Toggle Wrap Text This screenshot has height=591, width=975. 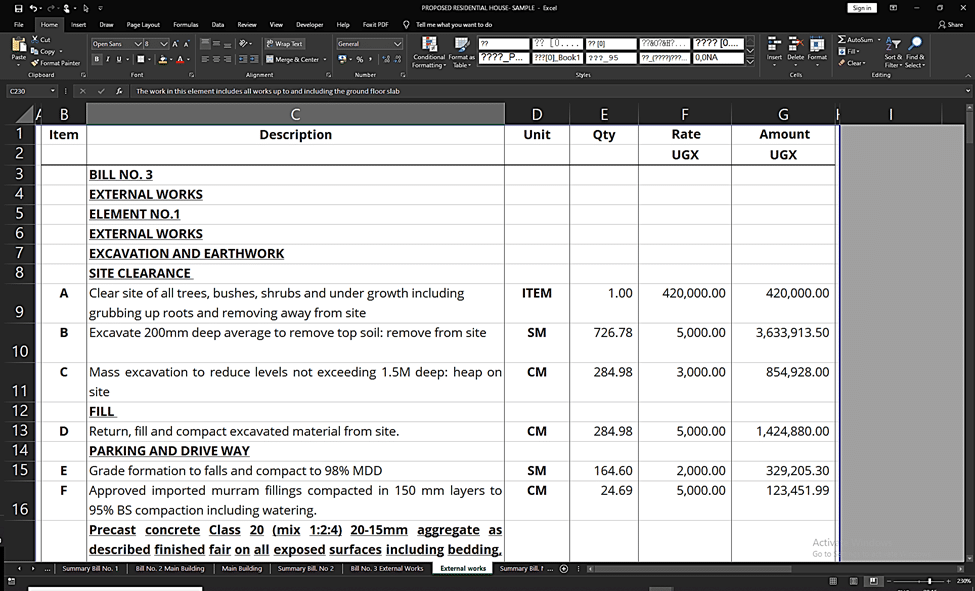[x=284, y=44]
